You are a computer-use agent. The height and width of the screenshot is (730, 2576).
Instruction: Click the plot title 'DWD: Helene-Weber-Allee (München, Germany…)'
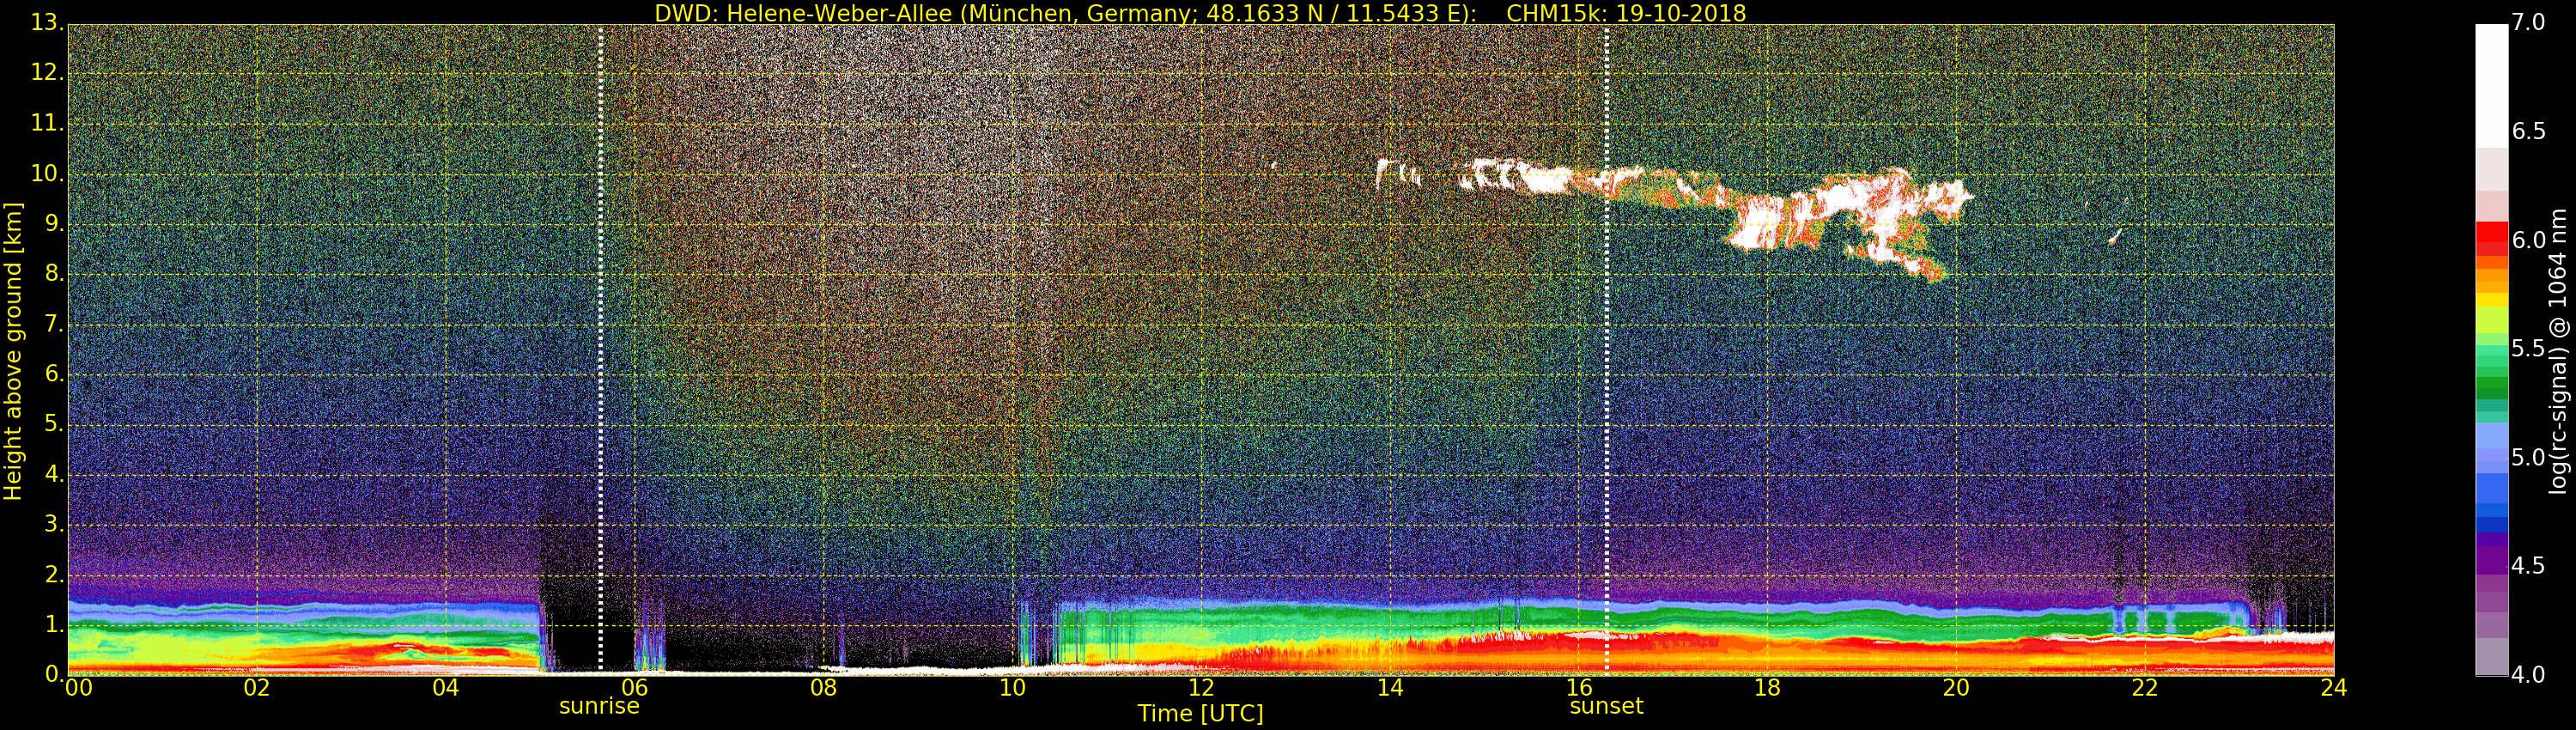(x=1200, y=14)
